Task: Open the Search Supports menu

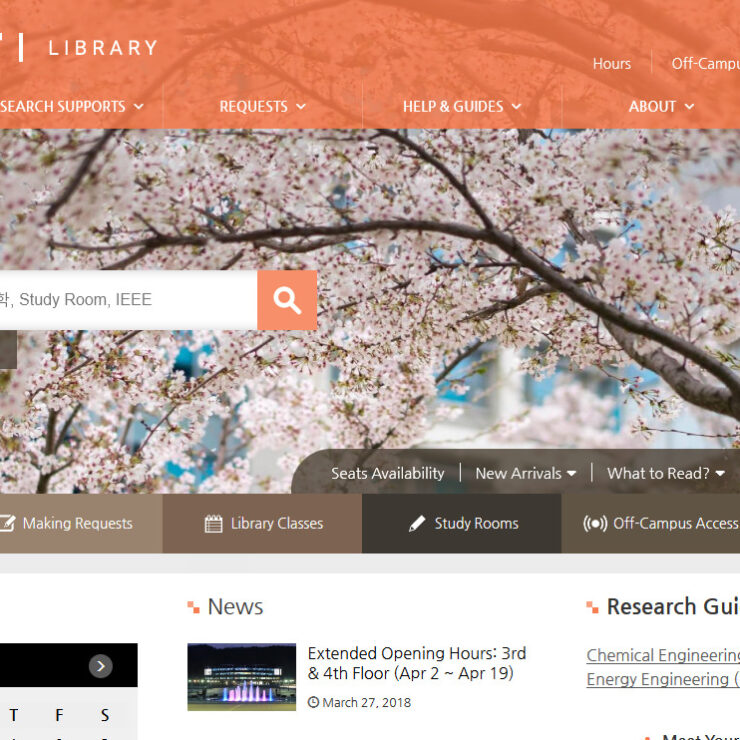Action: point(70,107)
